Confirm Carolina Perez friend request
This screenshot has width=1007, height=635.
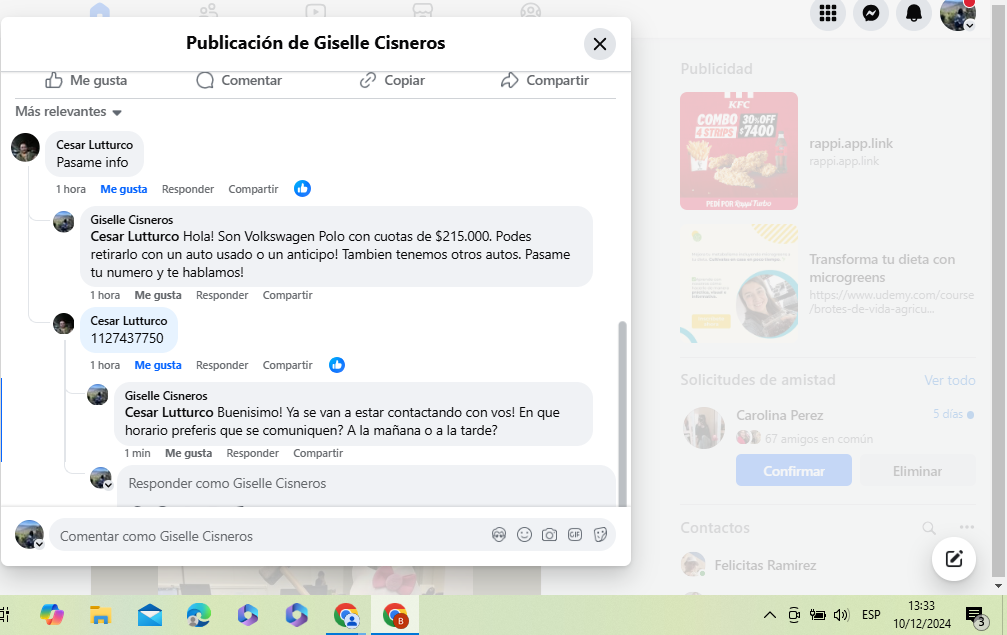(x=793, y=471)
